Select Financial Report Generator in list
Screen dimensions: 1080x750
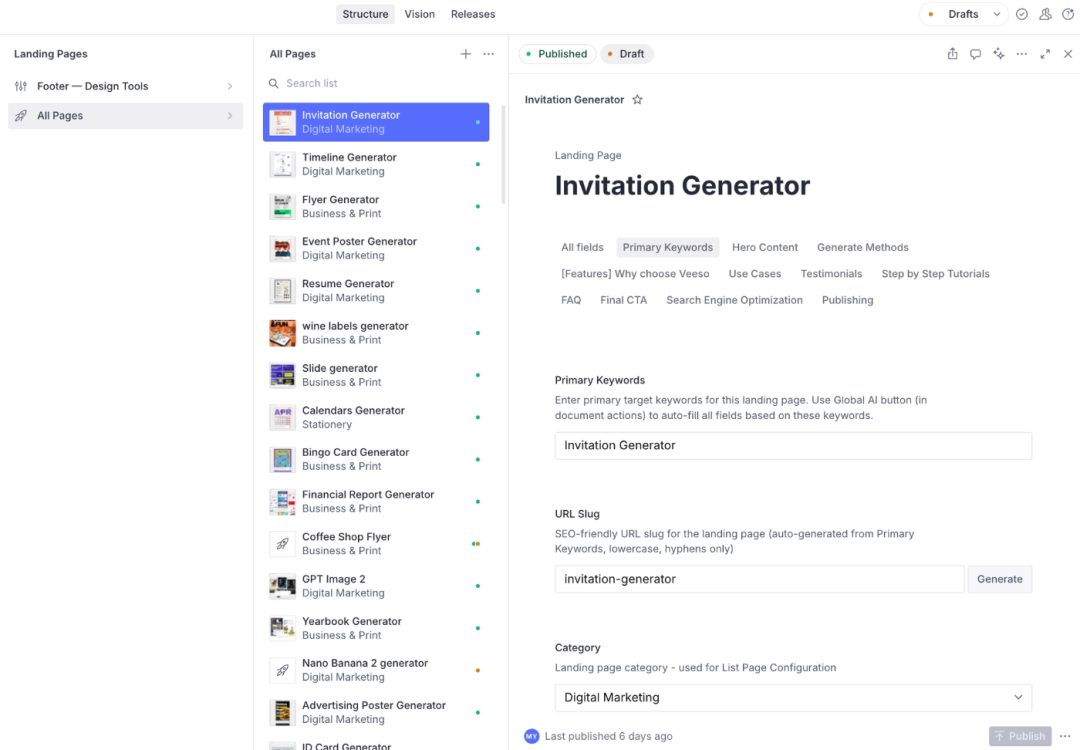pyautogui.click(x=376, y=501)
